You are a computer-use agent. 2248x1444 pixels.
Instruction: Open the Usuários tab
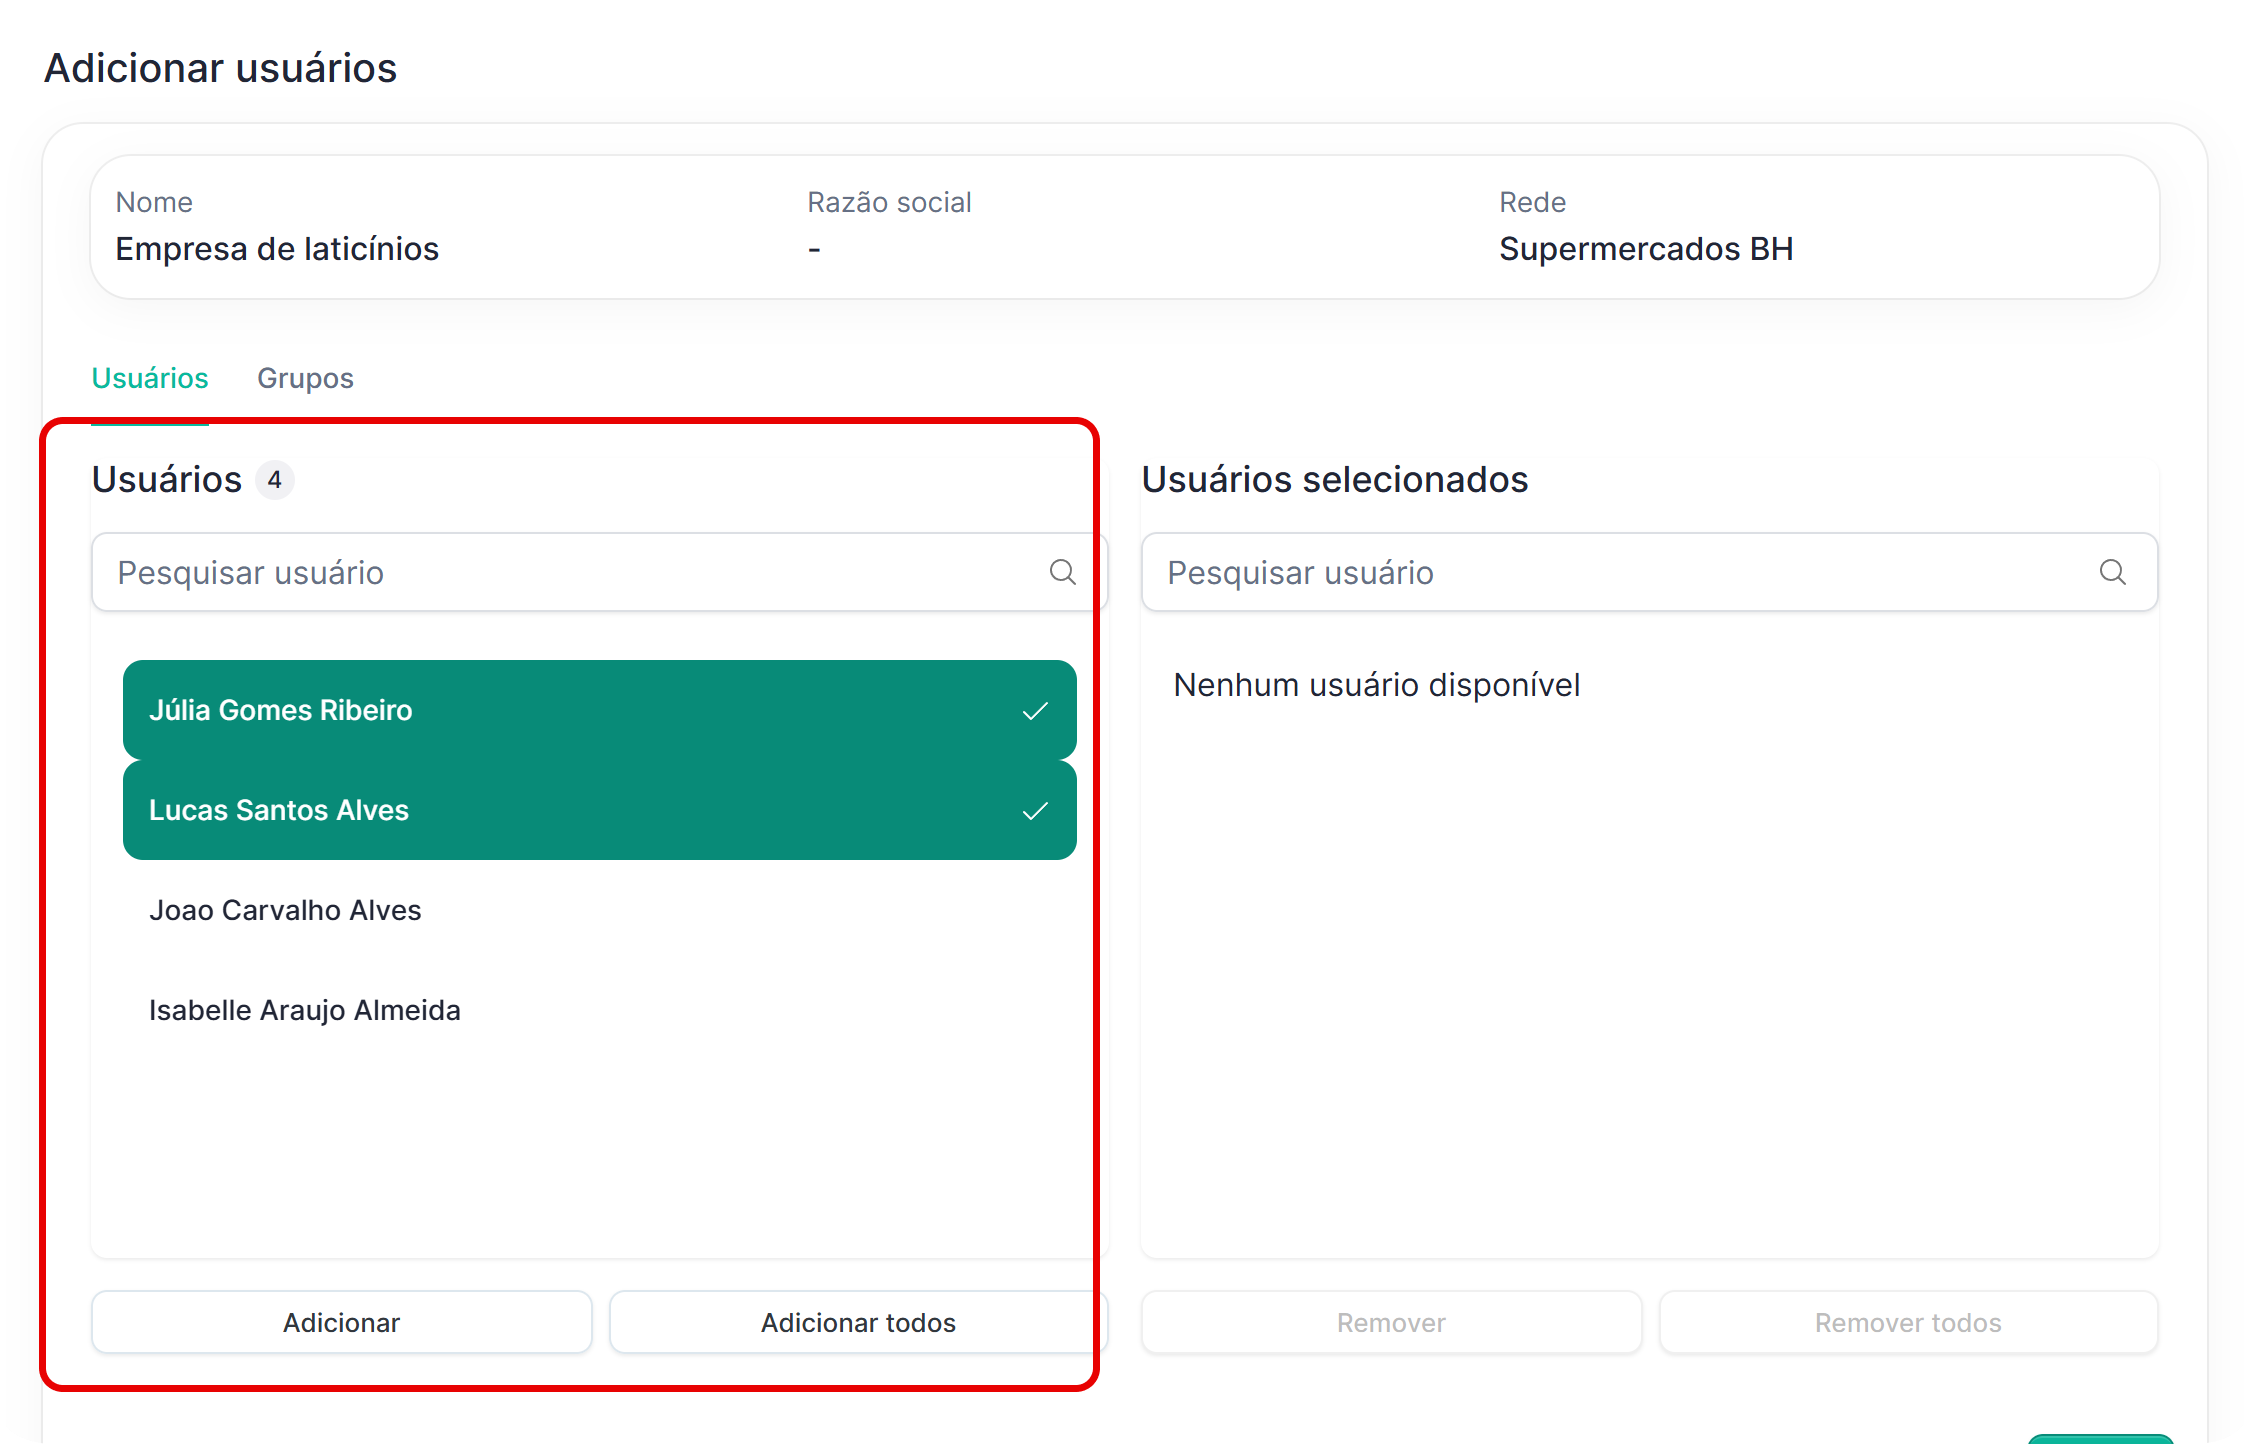tap(150, 378)
